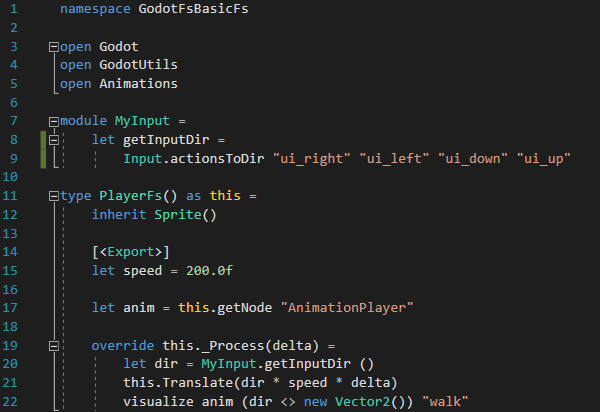Click the Export attribute
This screenshot has width=600, height=412.
coord(130,251)
